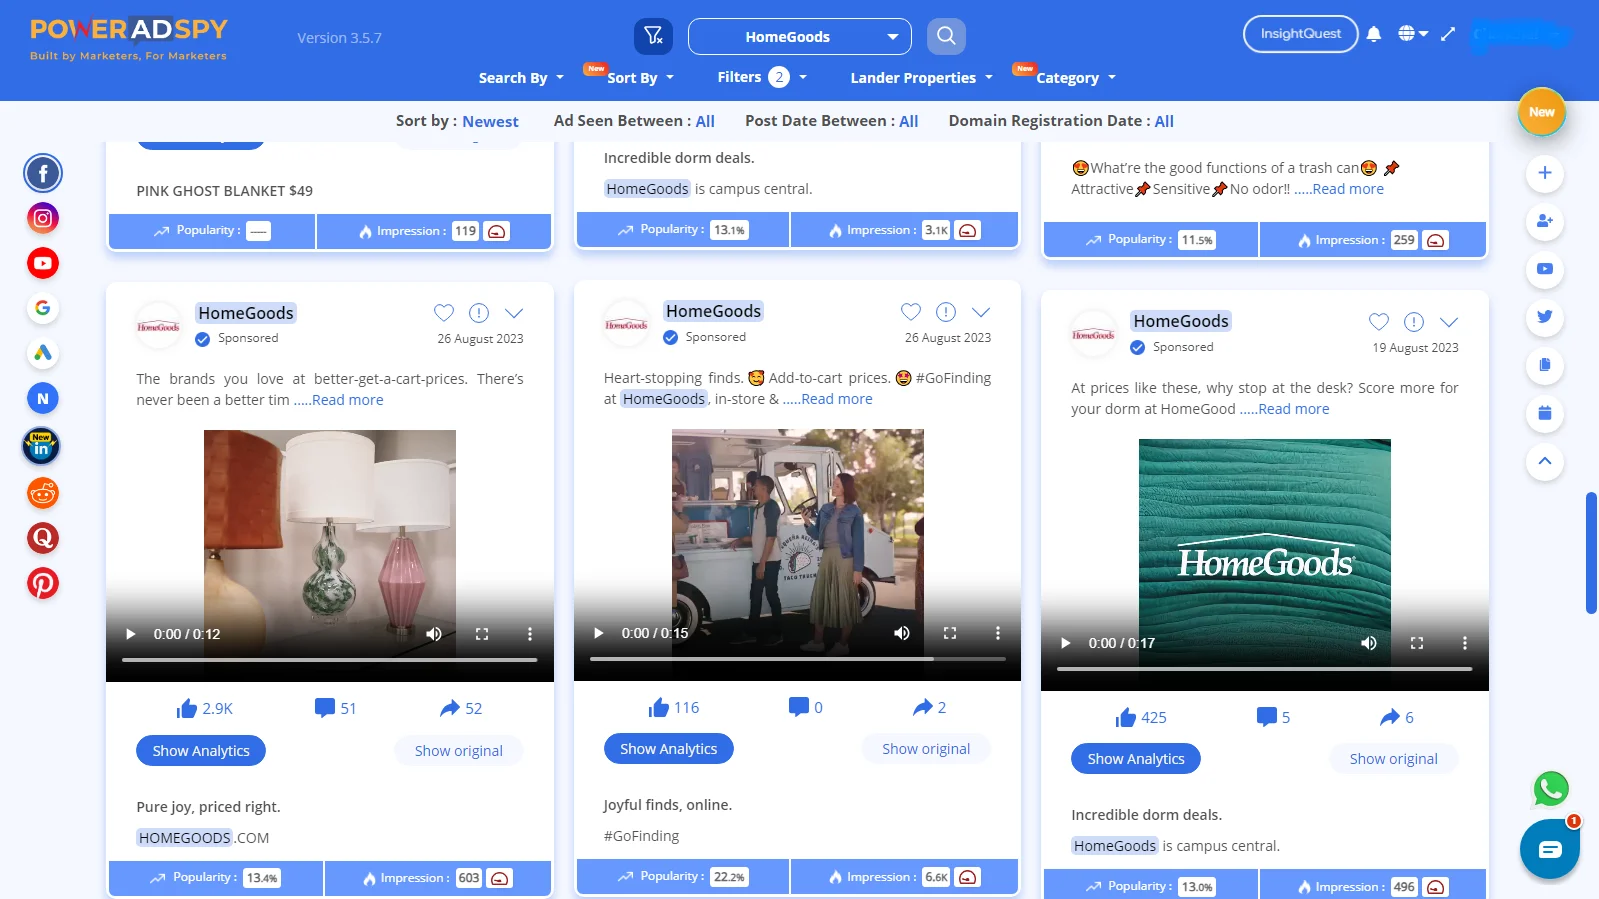Click the search magnifier button
Screen dimensions: 1599x899
pyautogui.click(x=946, y=36)
